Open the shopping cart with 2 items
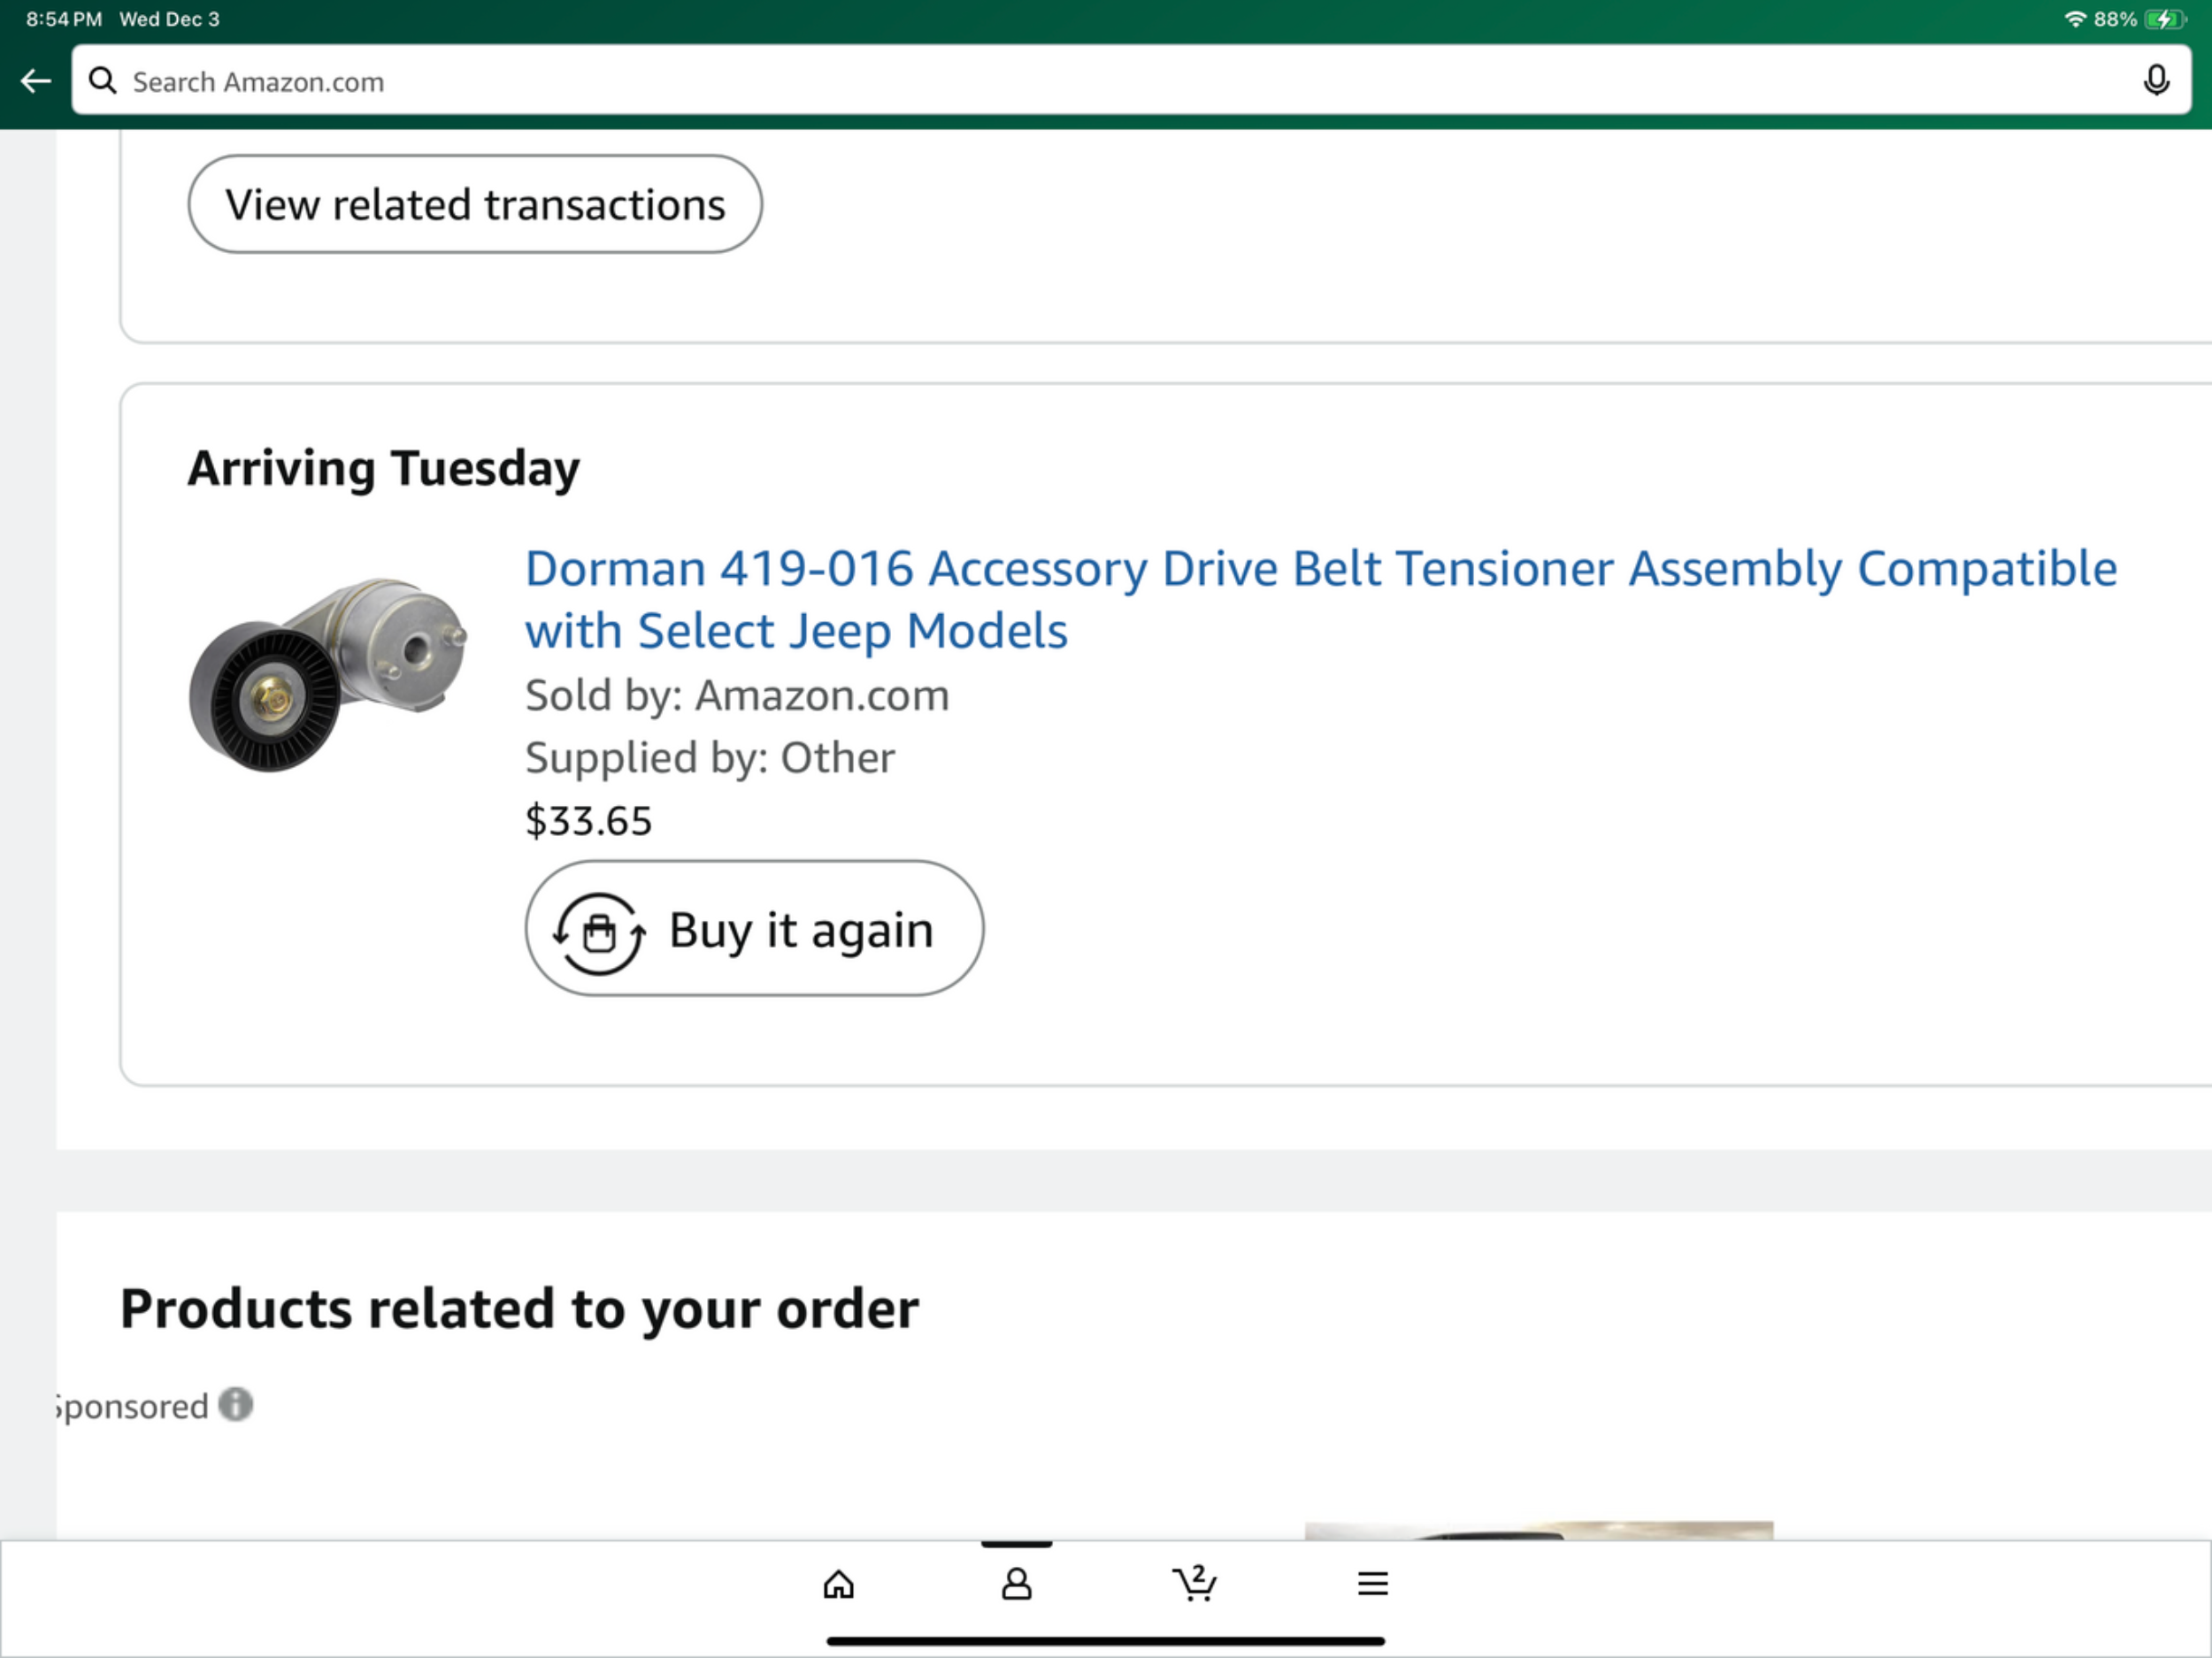The height and width of the screenshot is (1658, 2212). (x=1194, y=1584)
